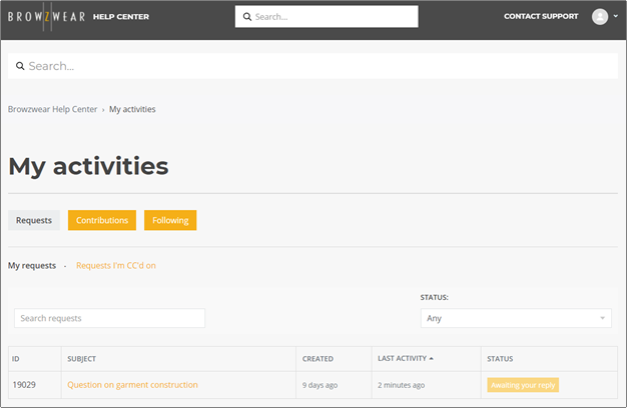Click the Awaiting your reply badge
Screen dimensions: 627x408
(x=523, y=385)
